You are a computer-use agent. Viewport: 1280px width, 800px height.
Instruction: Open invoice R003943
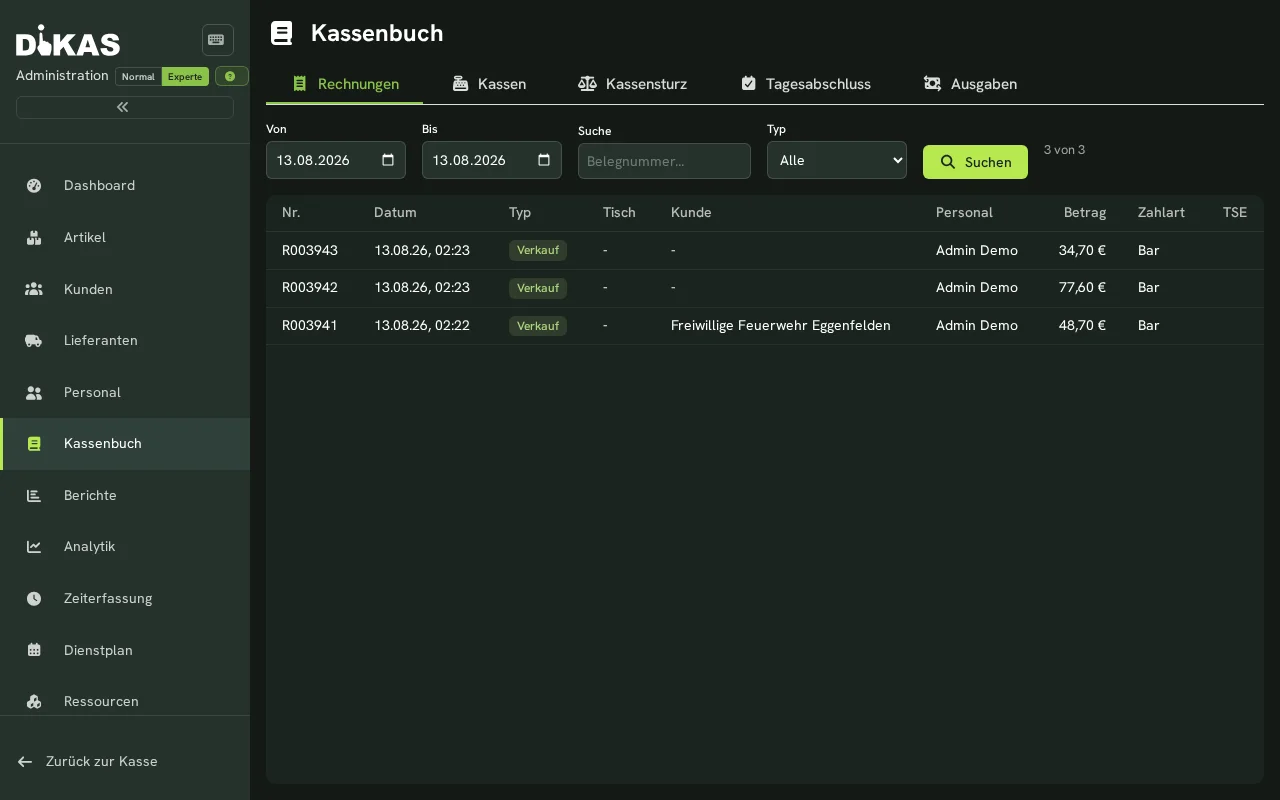[x=765, y=250]
